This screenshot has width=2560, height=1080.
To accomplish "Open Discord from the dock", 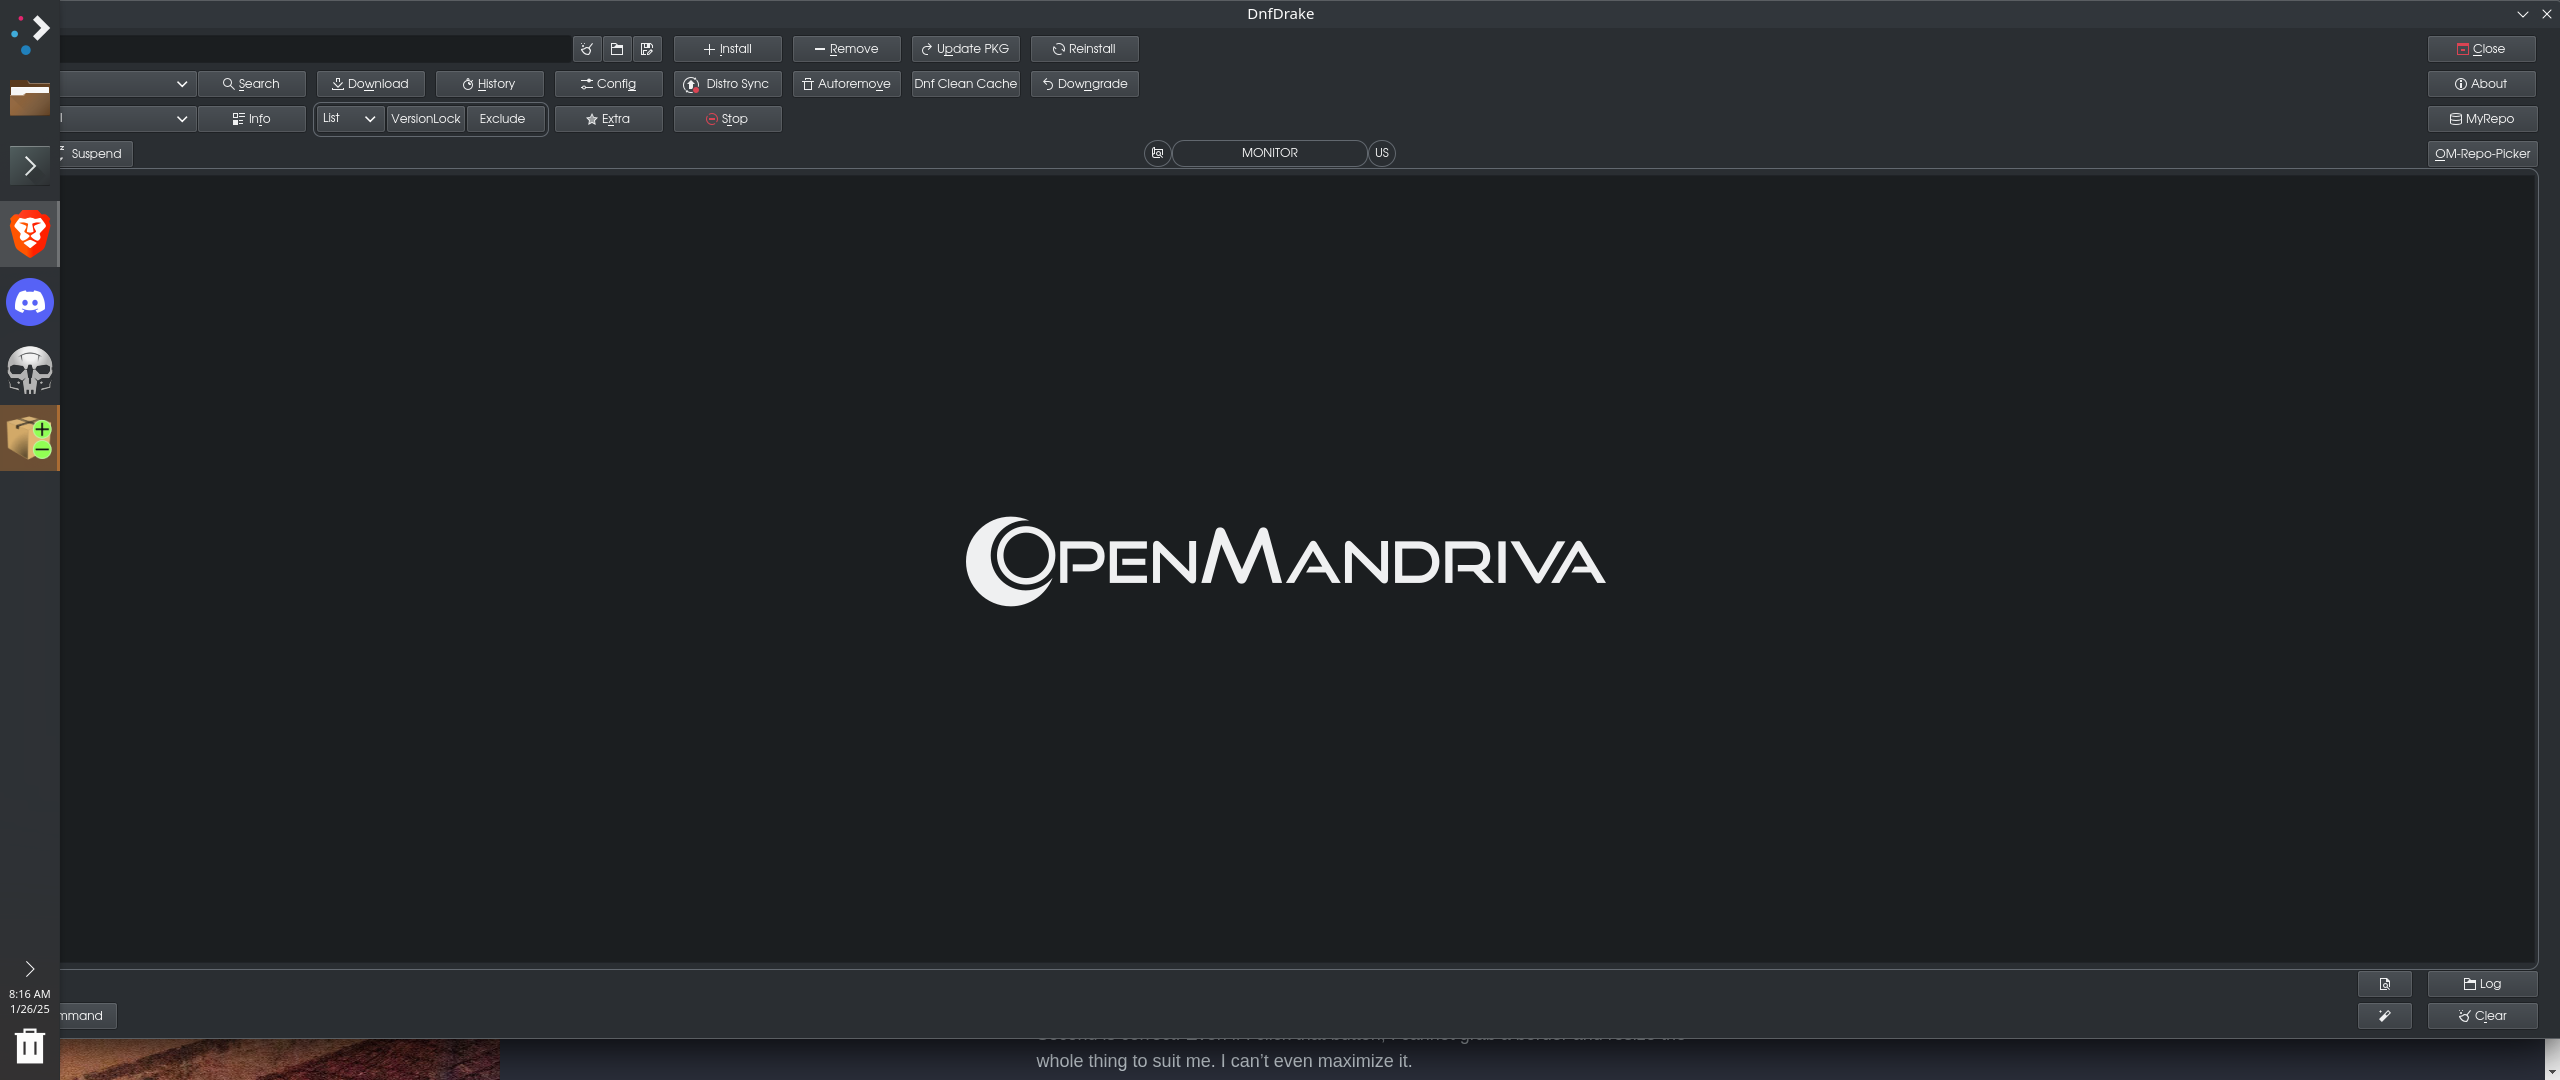I will 30,302.
